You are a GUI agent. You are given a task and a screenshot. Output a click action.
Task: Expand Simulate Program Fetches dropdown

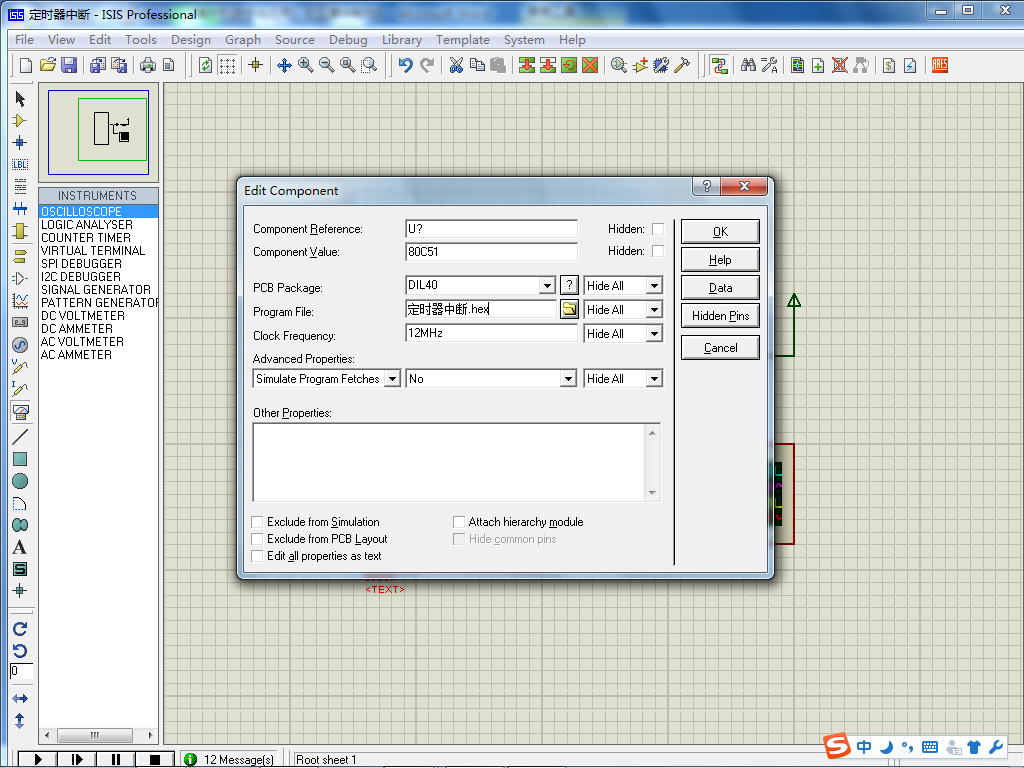pos(392,379)
